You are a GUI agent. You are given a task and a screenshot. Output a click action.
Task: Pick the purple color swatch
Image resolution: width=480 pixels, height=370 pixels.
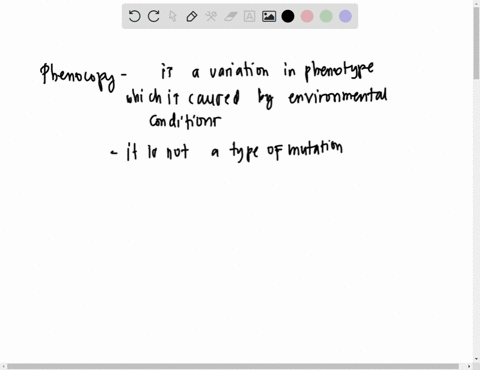pyautogui.click(x=346, y=16)
